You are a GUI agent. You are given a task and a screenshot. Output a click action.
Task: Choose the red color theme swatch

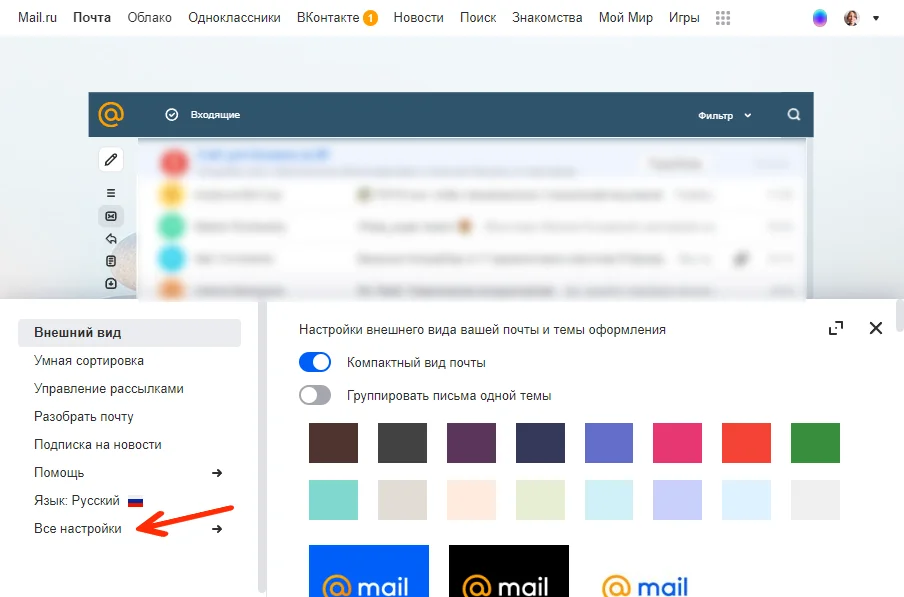click(x=746, y=443)
